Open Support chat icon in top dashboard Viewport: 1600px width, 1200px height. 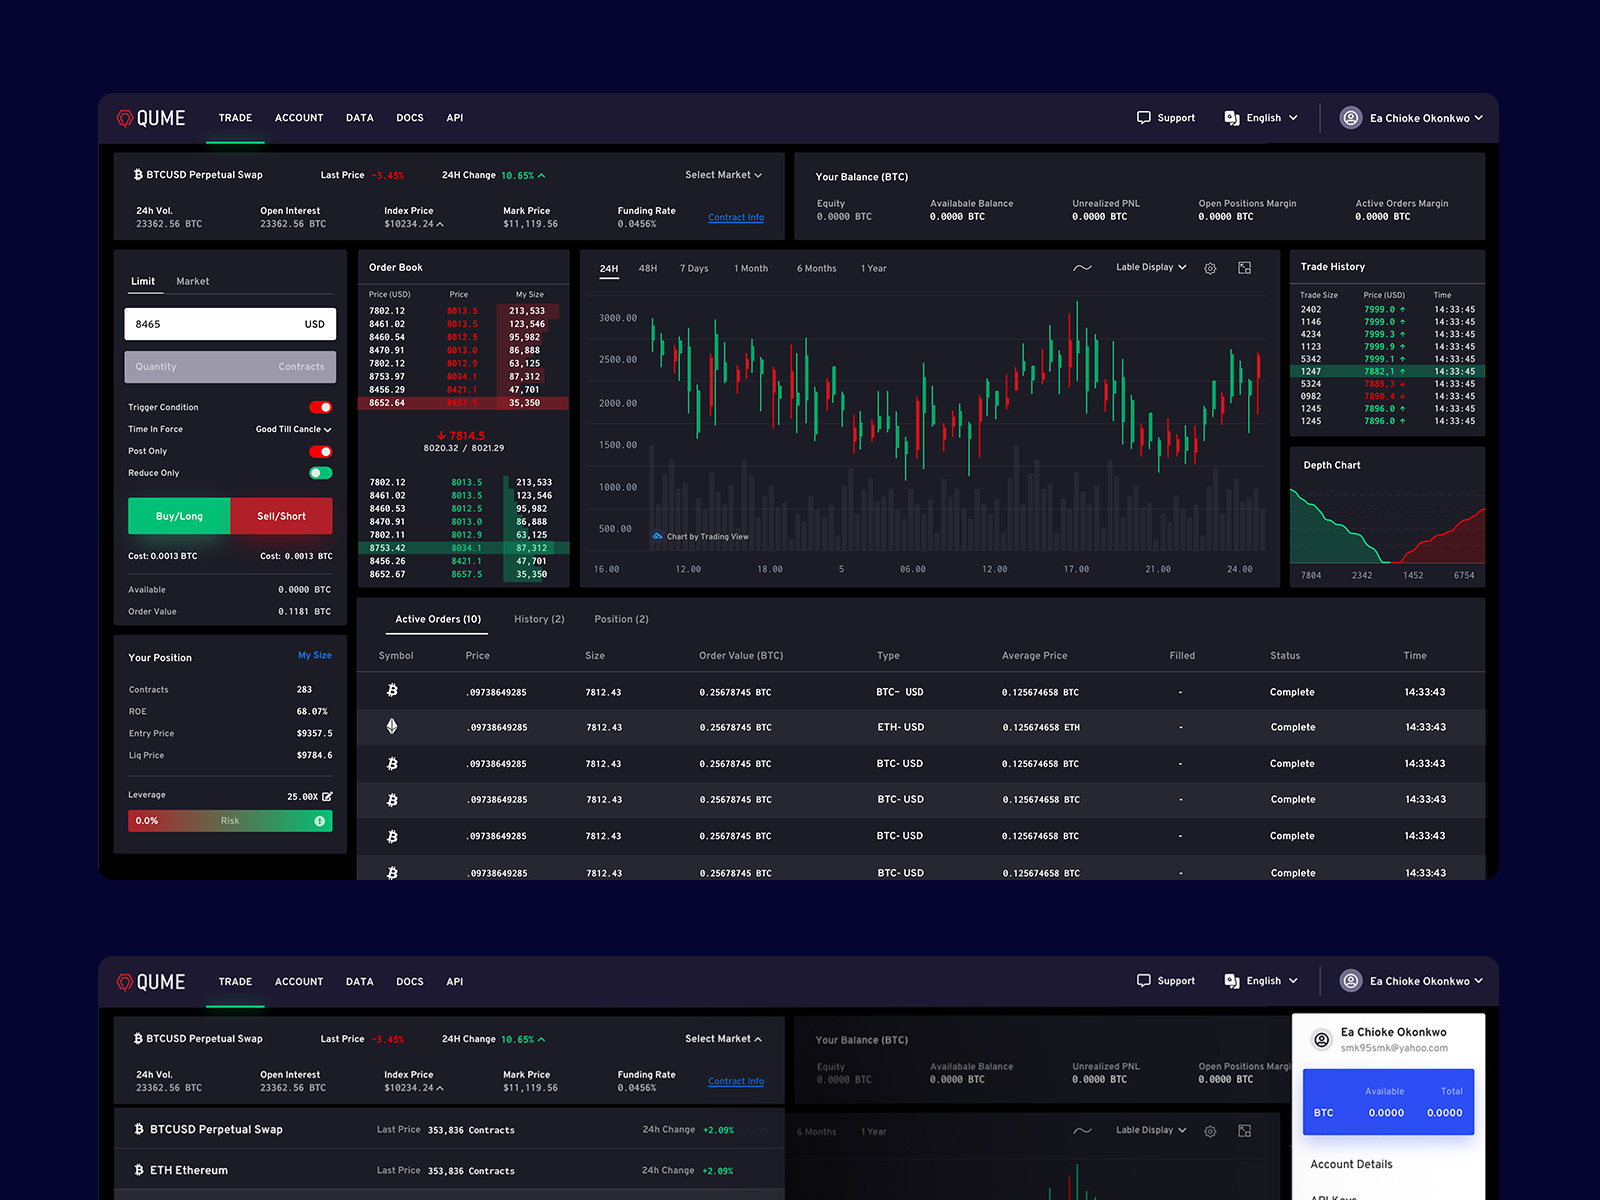tap(1144, 118)
